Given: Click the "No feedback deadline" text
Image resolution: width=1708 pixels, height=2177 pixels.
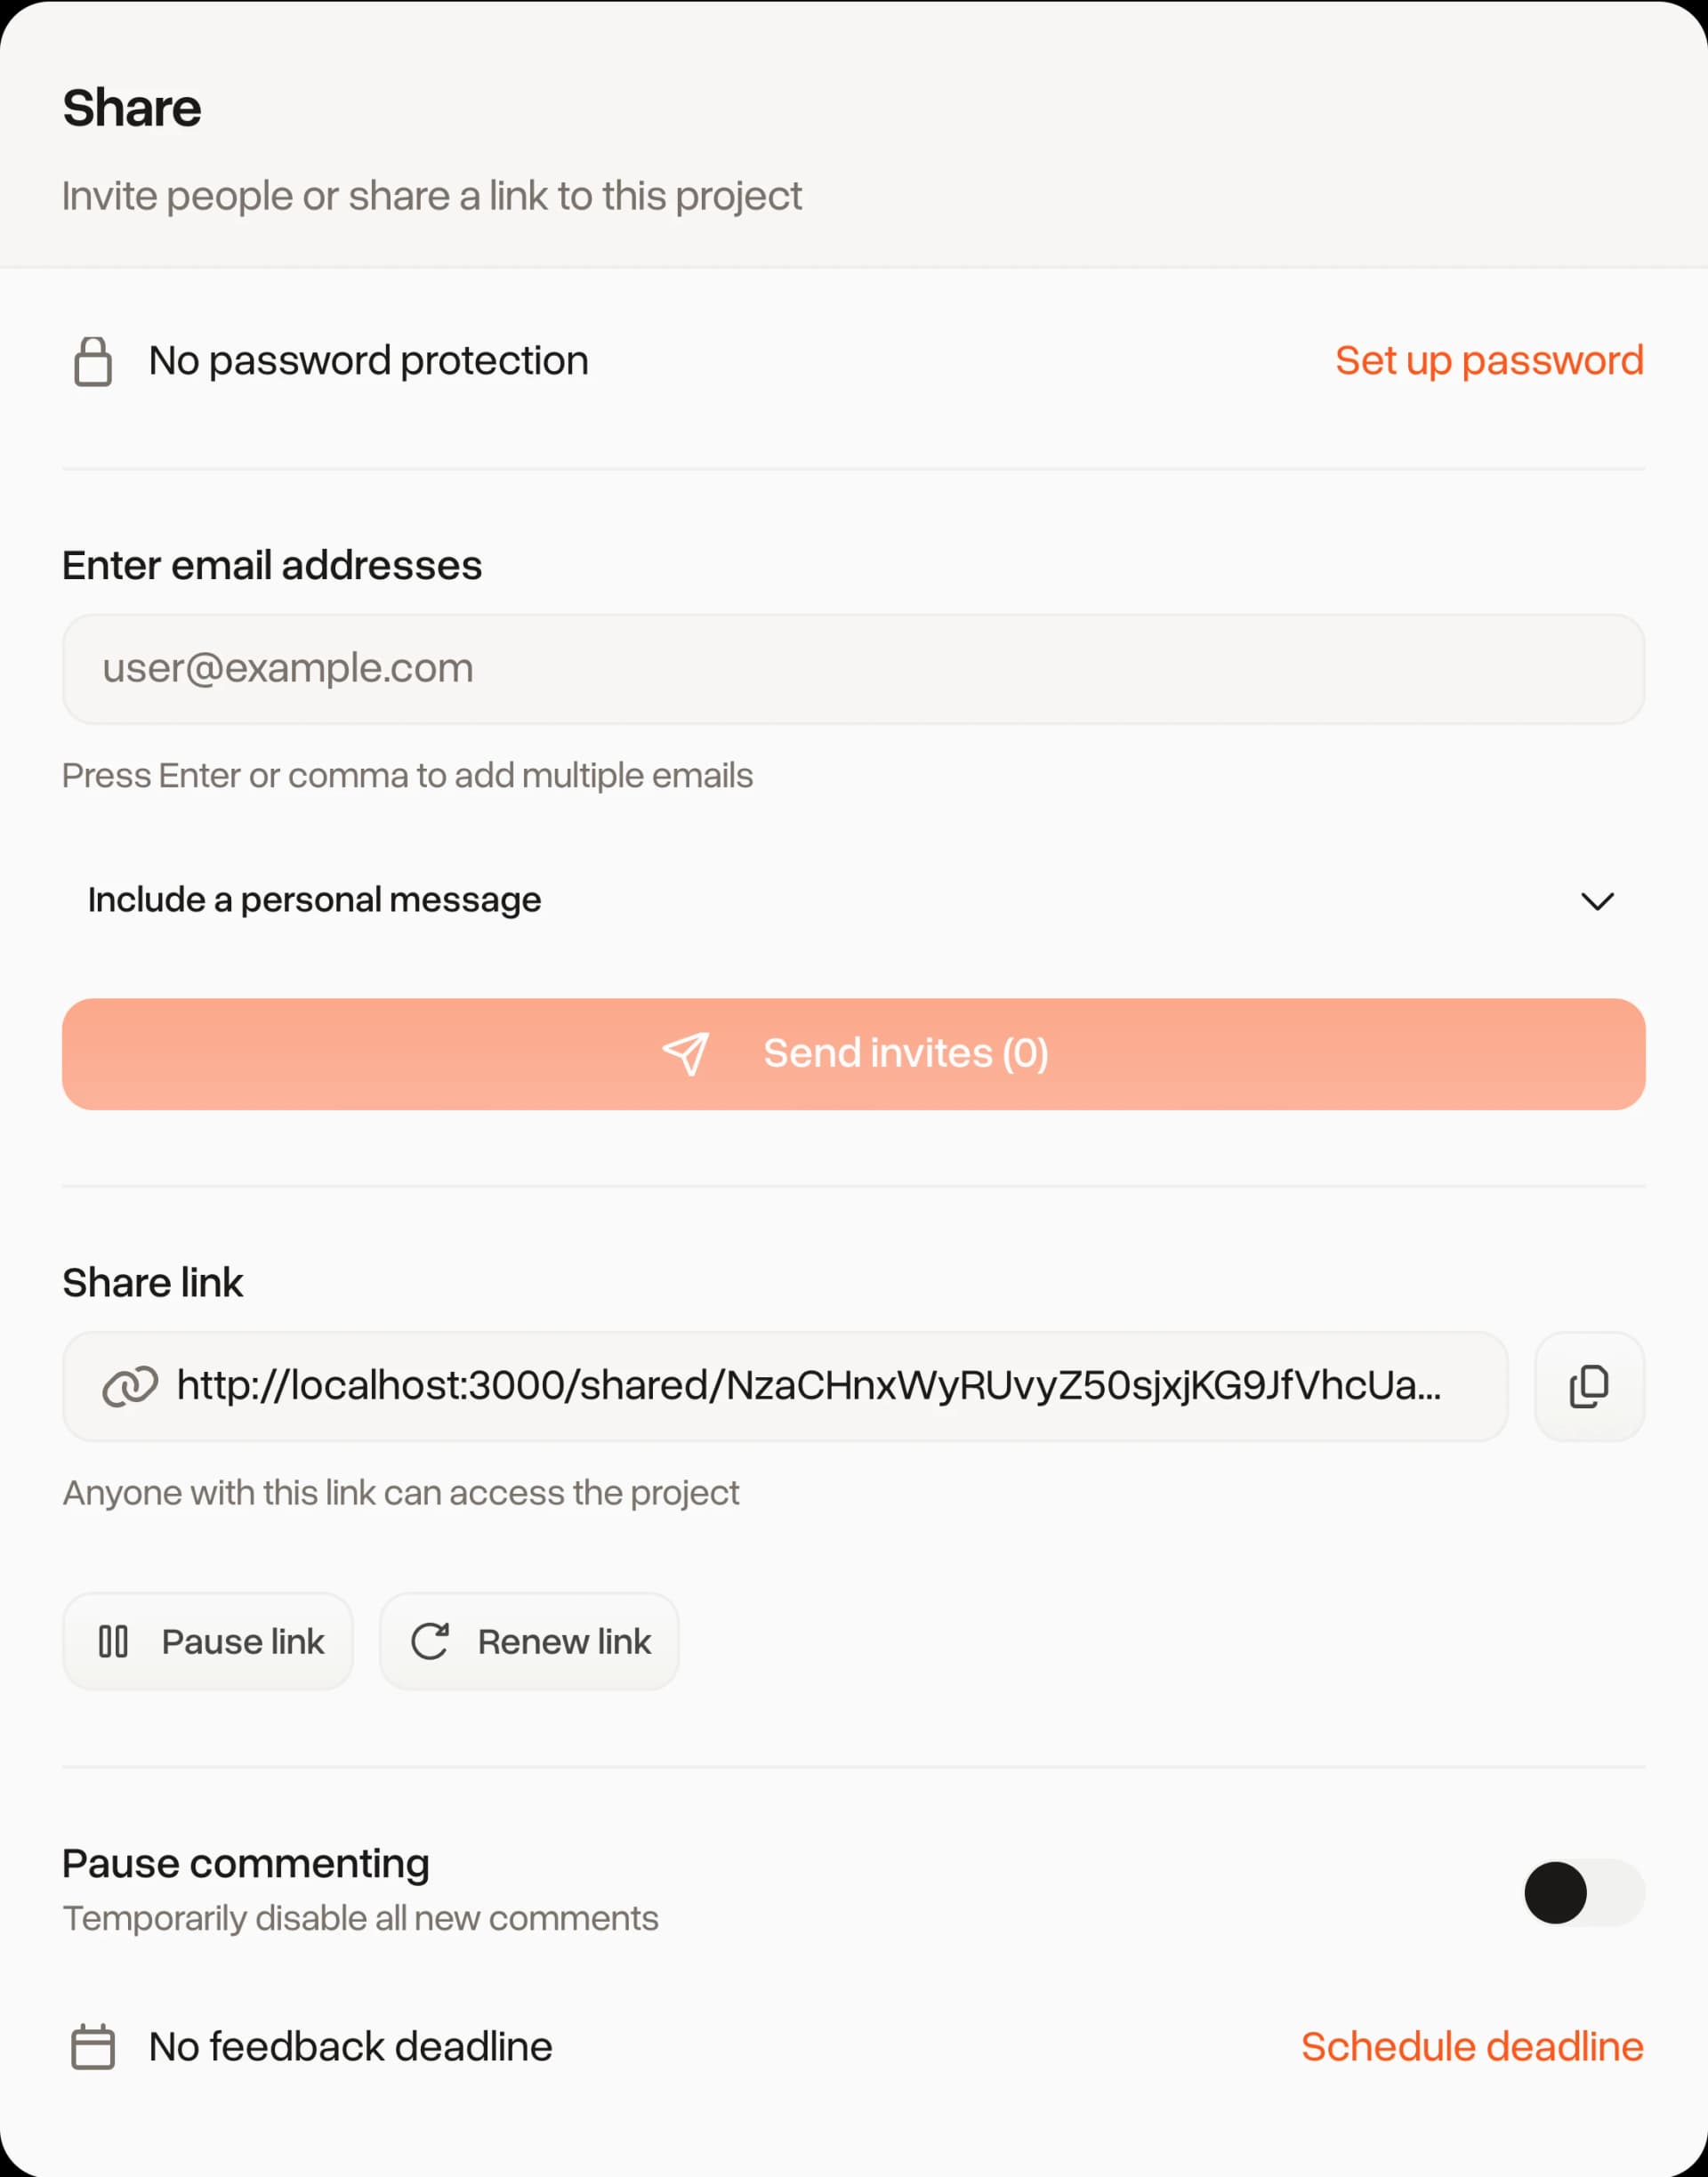Looking at the screenshot, I should 350,2046.
